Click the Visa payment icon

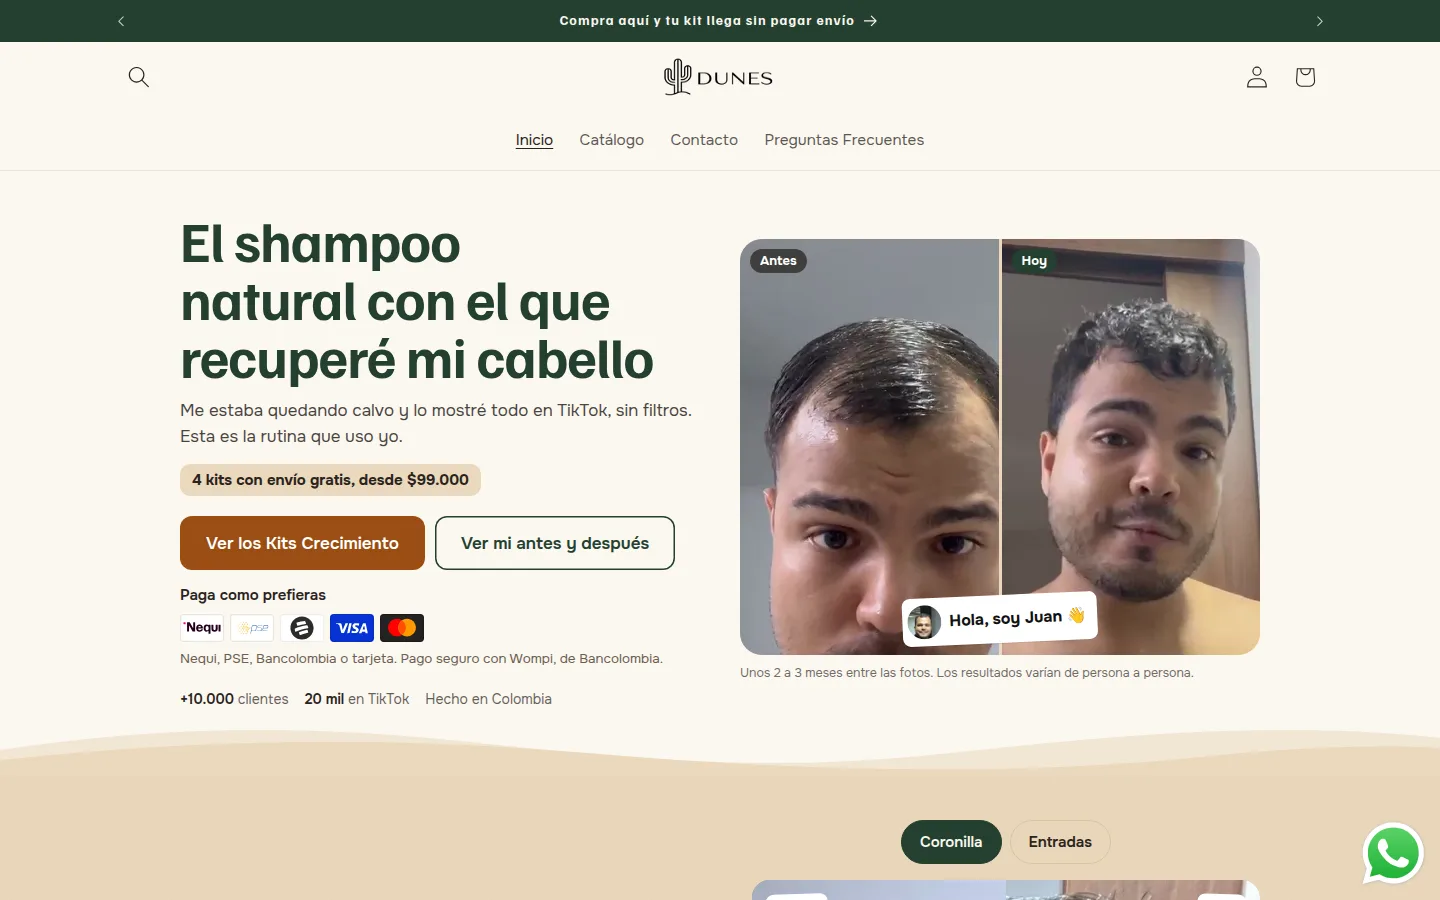(352, 628)
